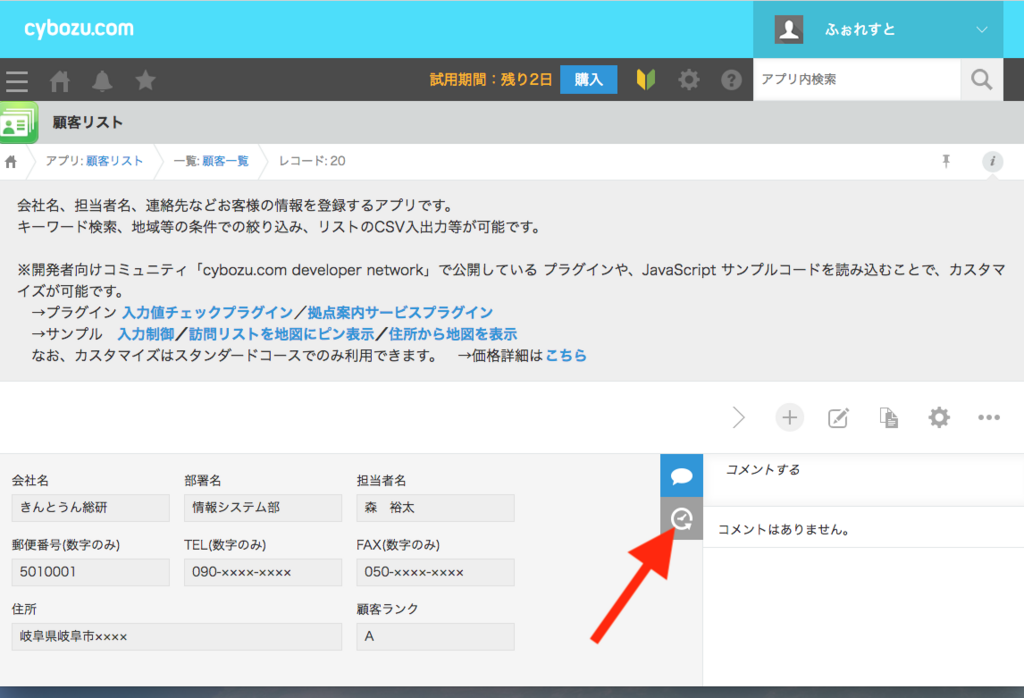Duplicate this record via the copy icon
Viewport: 1024px width, 698px height.
click(889, 417)
